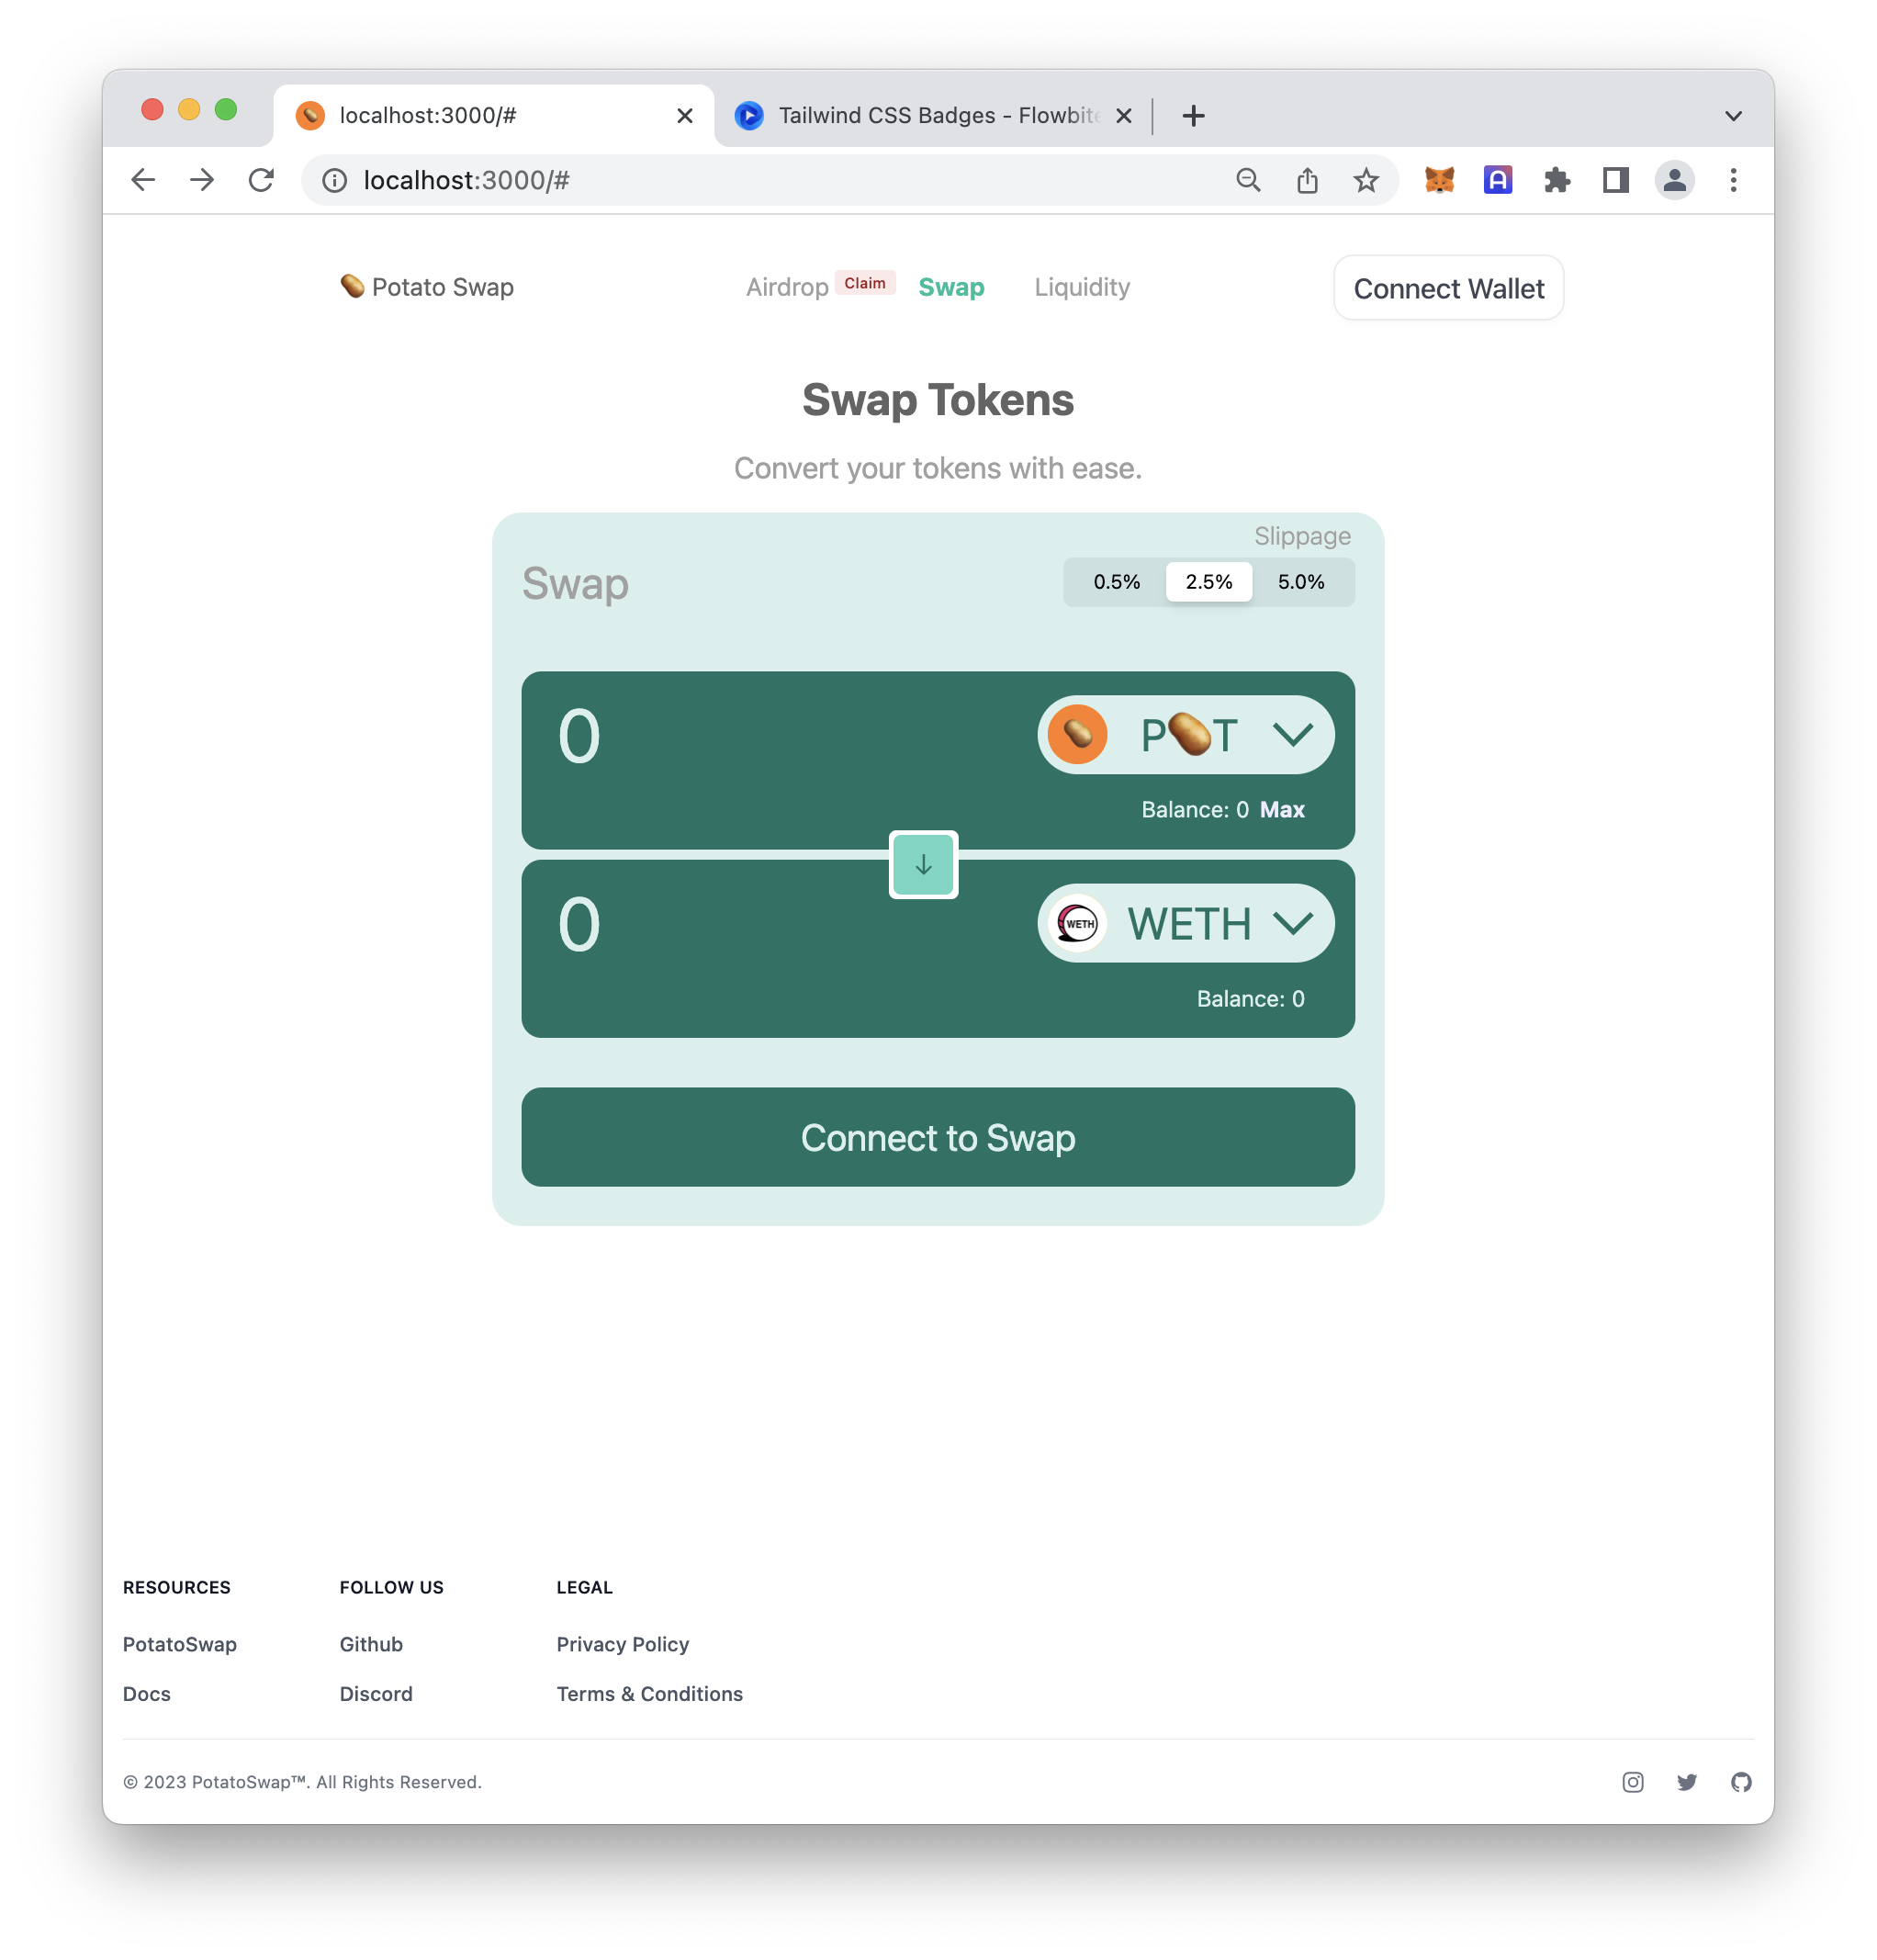Viewport: 1877px width, 1960px height.
Task: Open the WETH token selector dropdown
Action: pos(1185,923)
